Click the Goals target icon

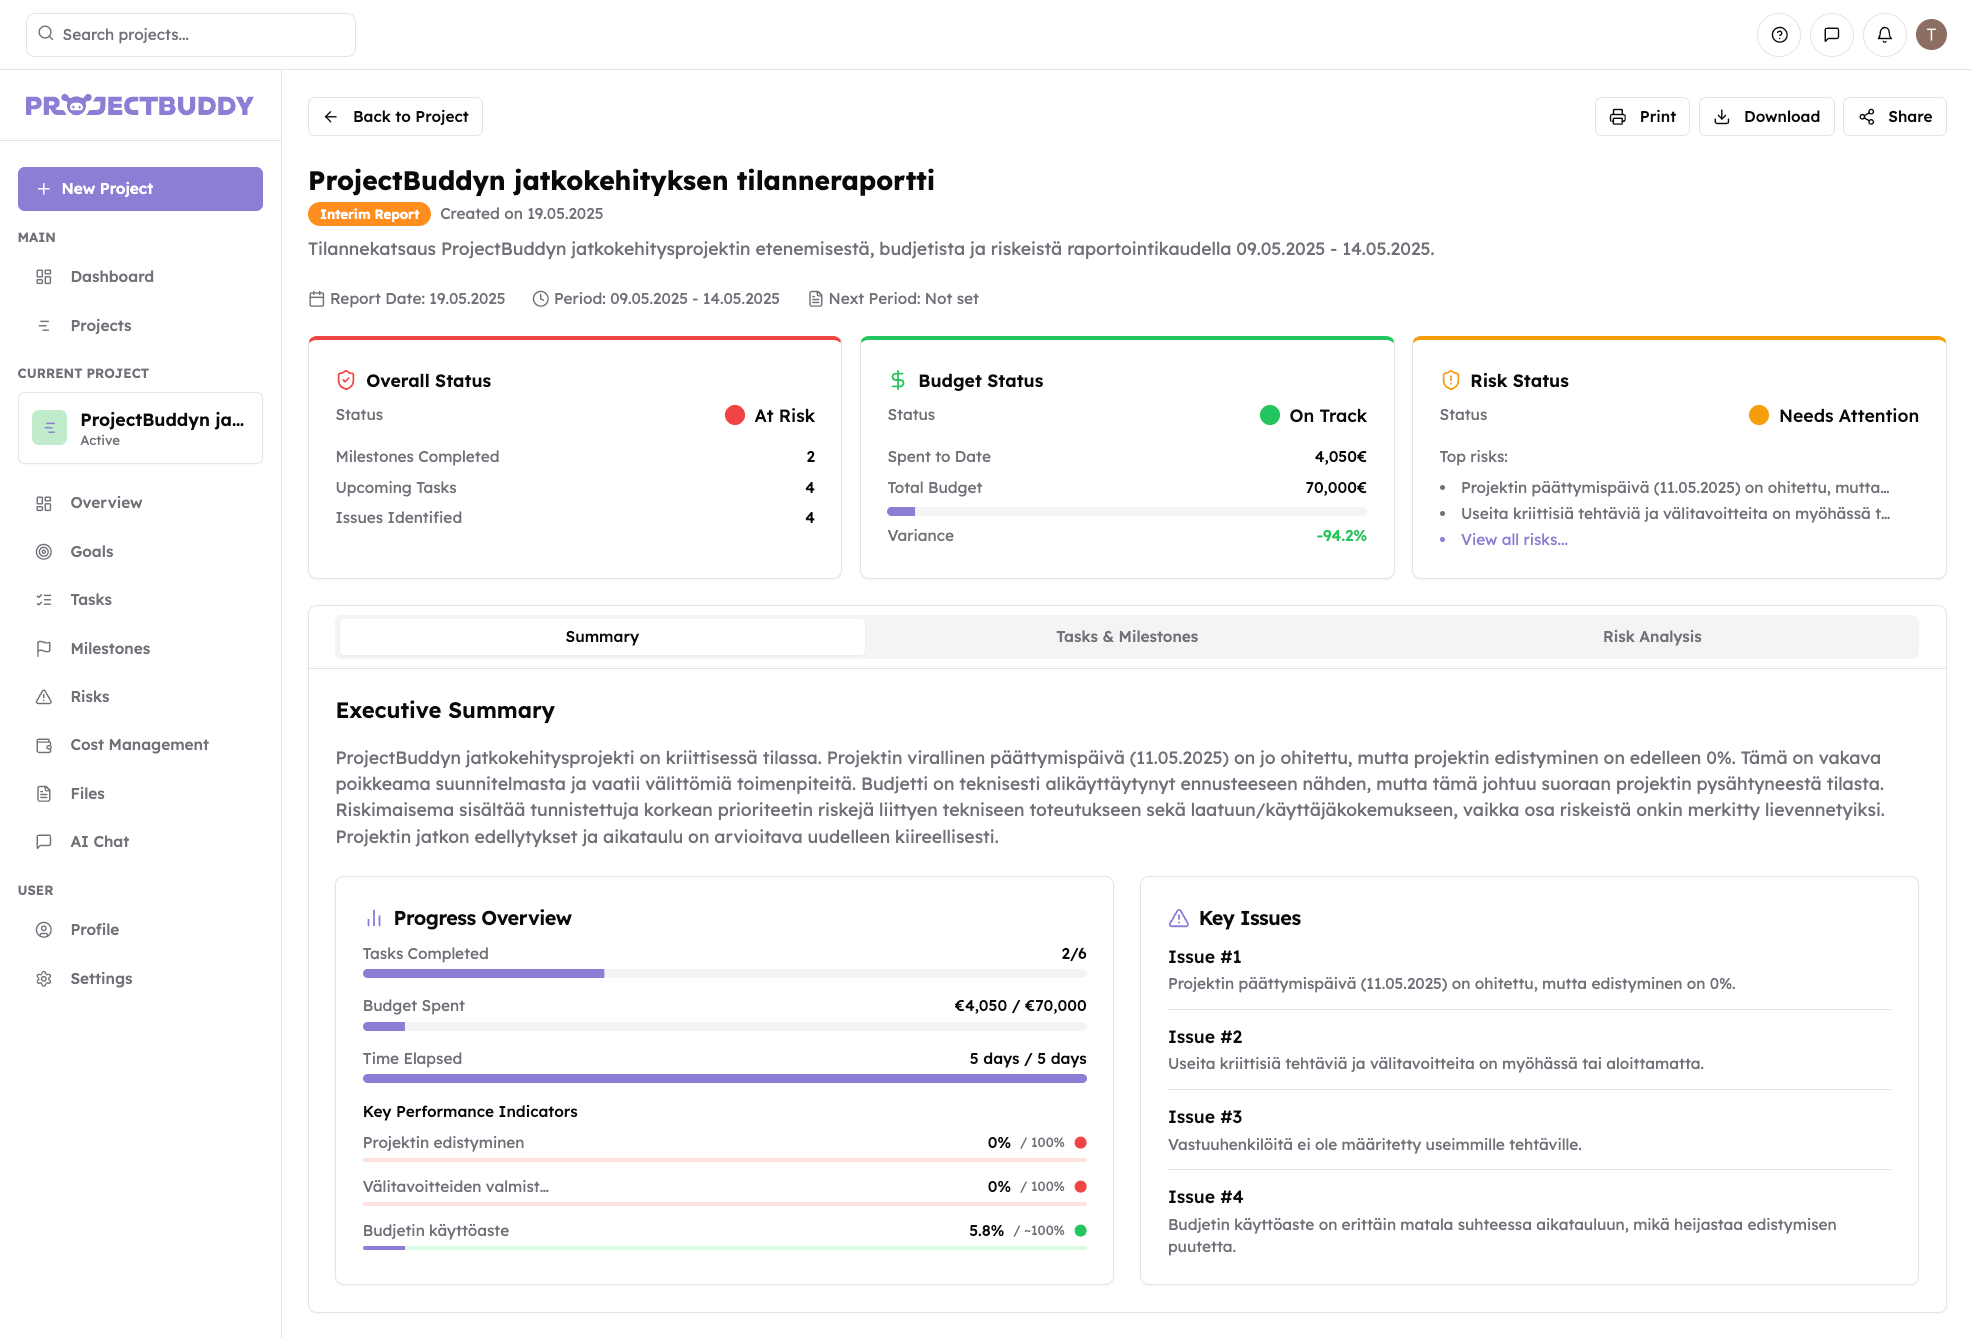coord(44,552)
